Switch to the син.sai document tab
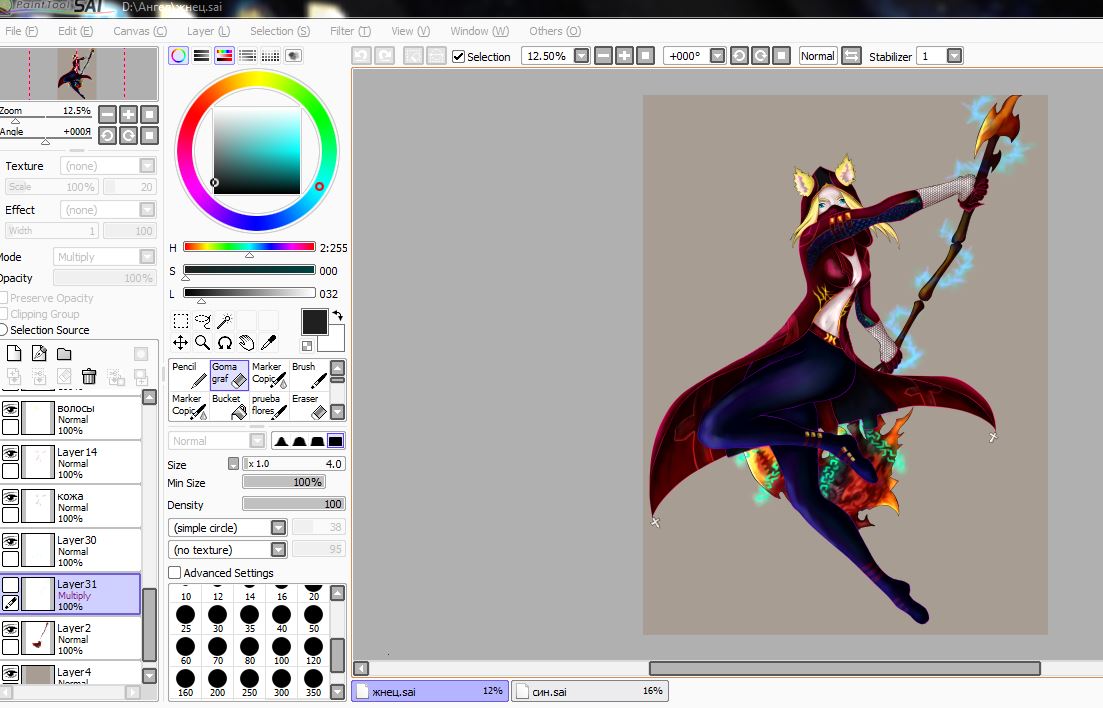Screen dimensions: 1103x708 [x=589, y=691]
